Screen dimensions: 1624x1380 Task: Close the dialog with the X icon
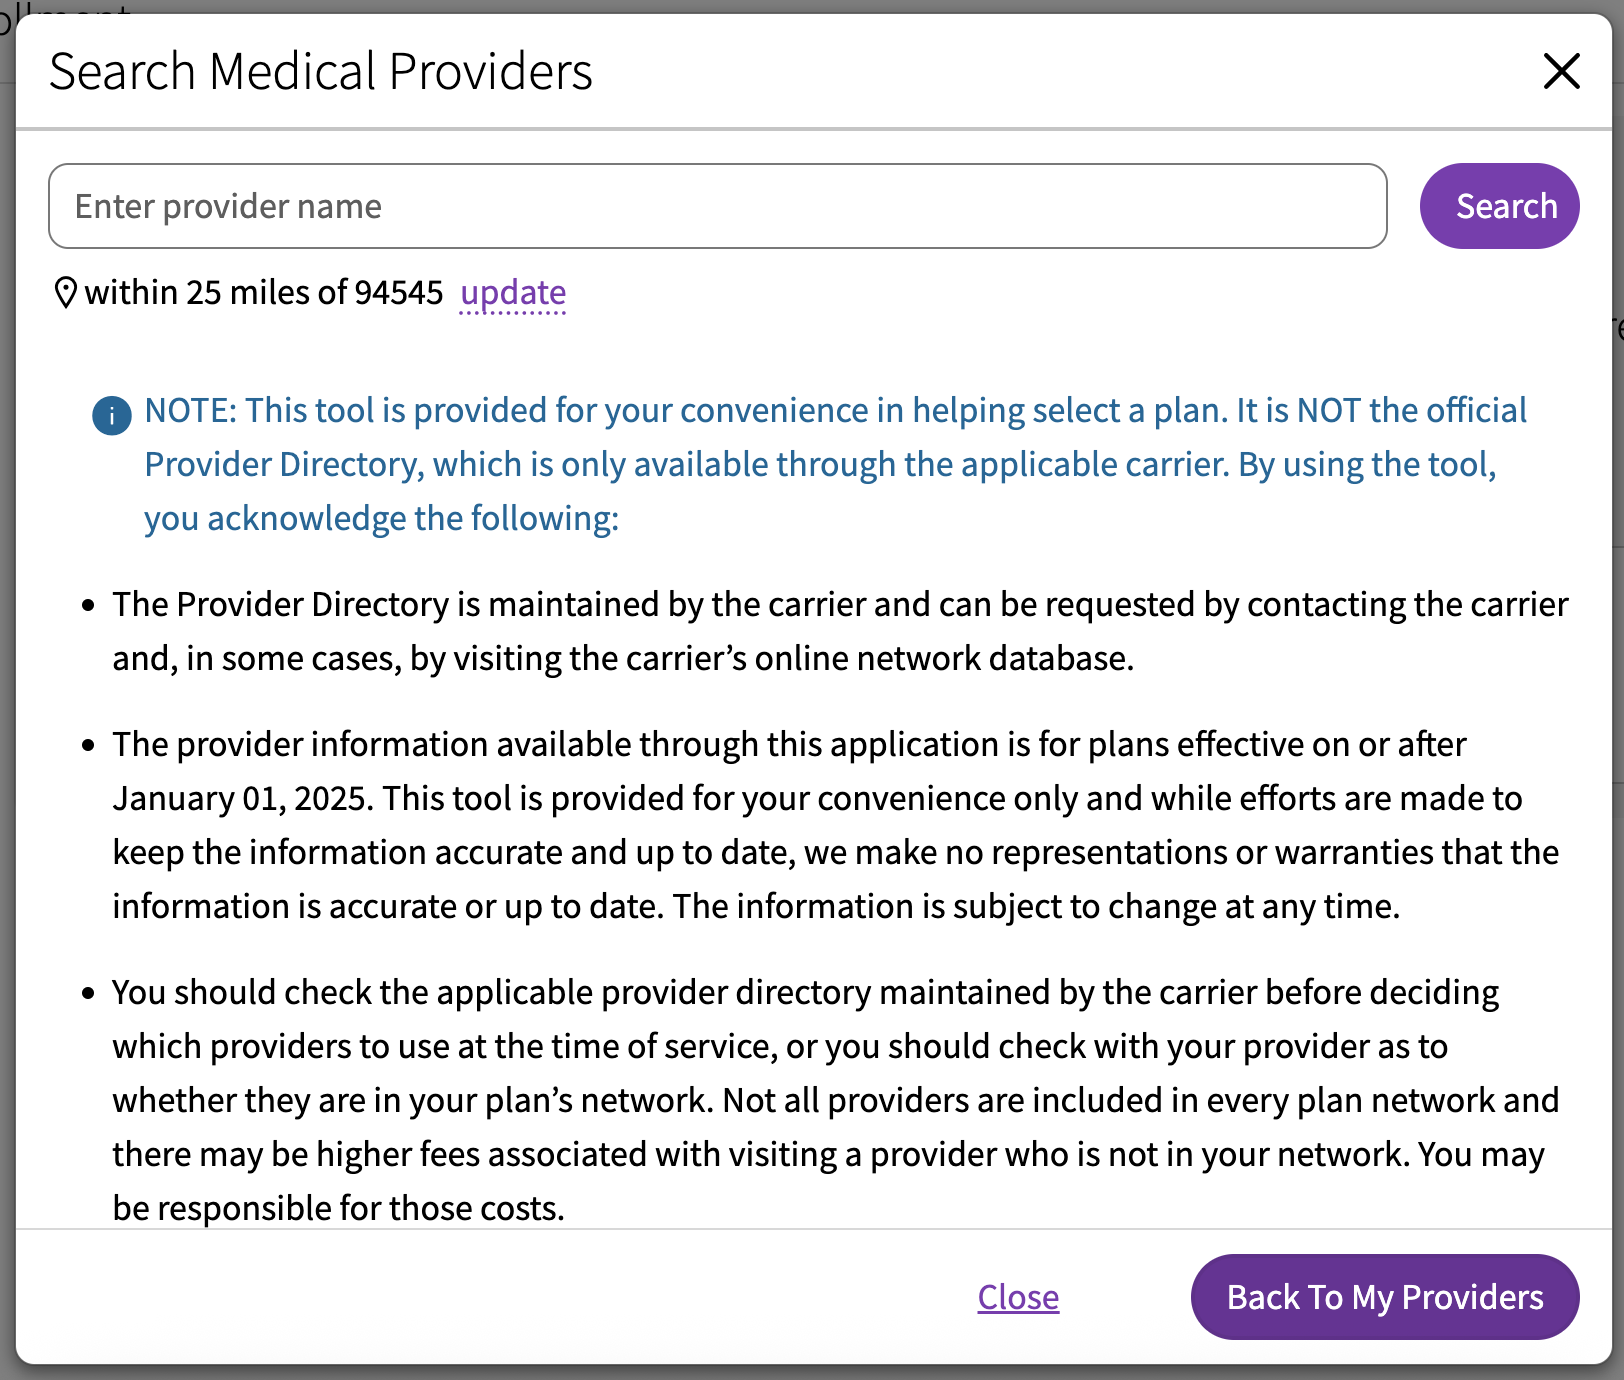click(1561, 71)
